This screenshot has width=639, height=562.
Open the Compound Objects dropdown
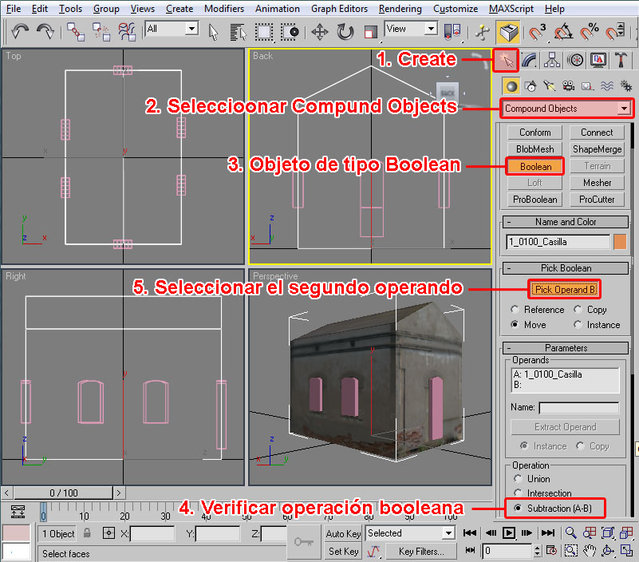566,108
